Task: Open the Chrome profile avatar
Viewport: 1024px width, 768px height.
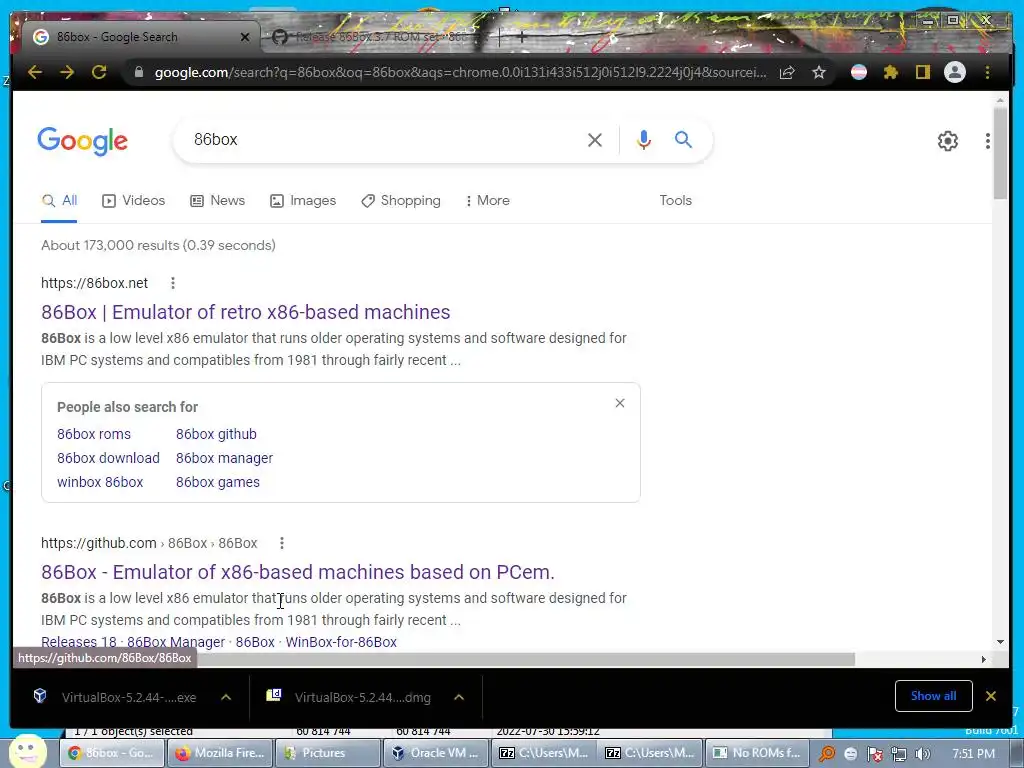Action: point(955,72)
